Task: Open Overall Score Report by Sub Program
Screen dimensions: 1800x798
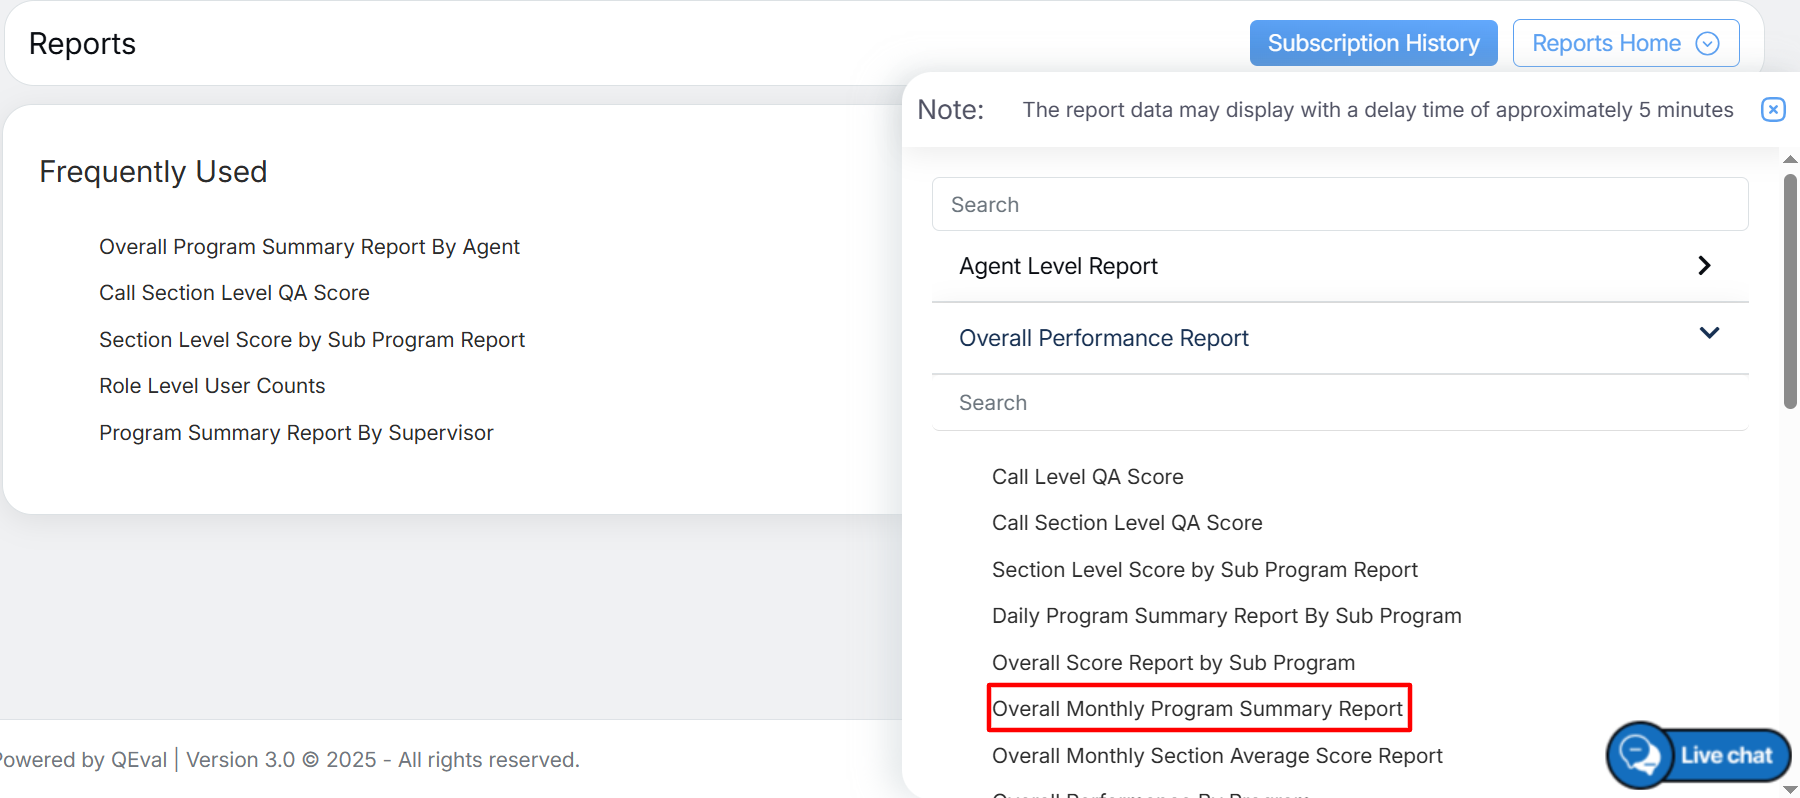Action: coord(1173,663)
